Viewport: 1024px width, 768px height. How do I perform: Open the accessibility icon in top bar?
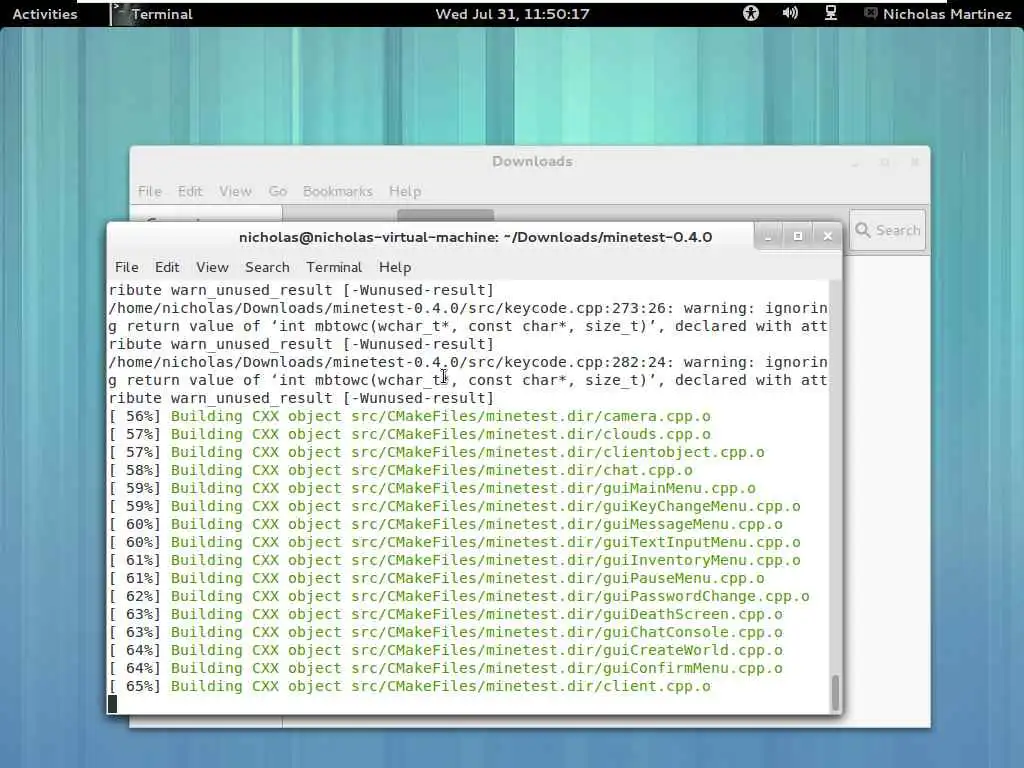tap(751, 13)
